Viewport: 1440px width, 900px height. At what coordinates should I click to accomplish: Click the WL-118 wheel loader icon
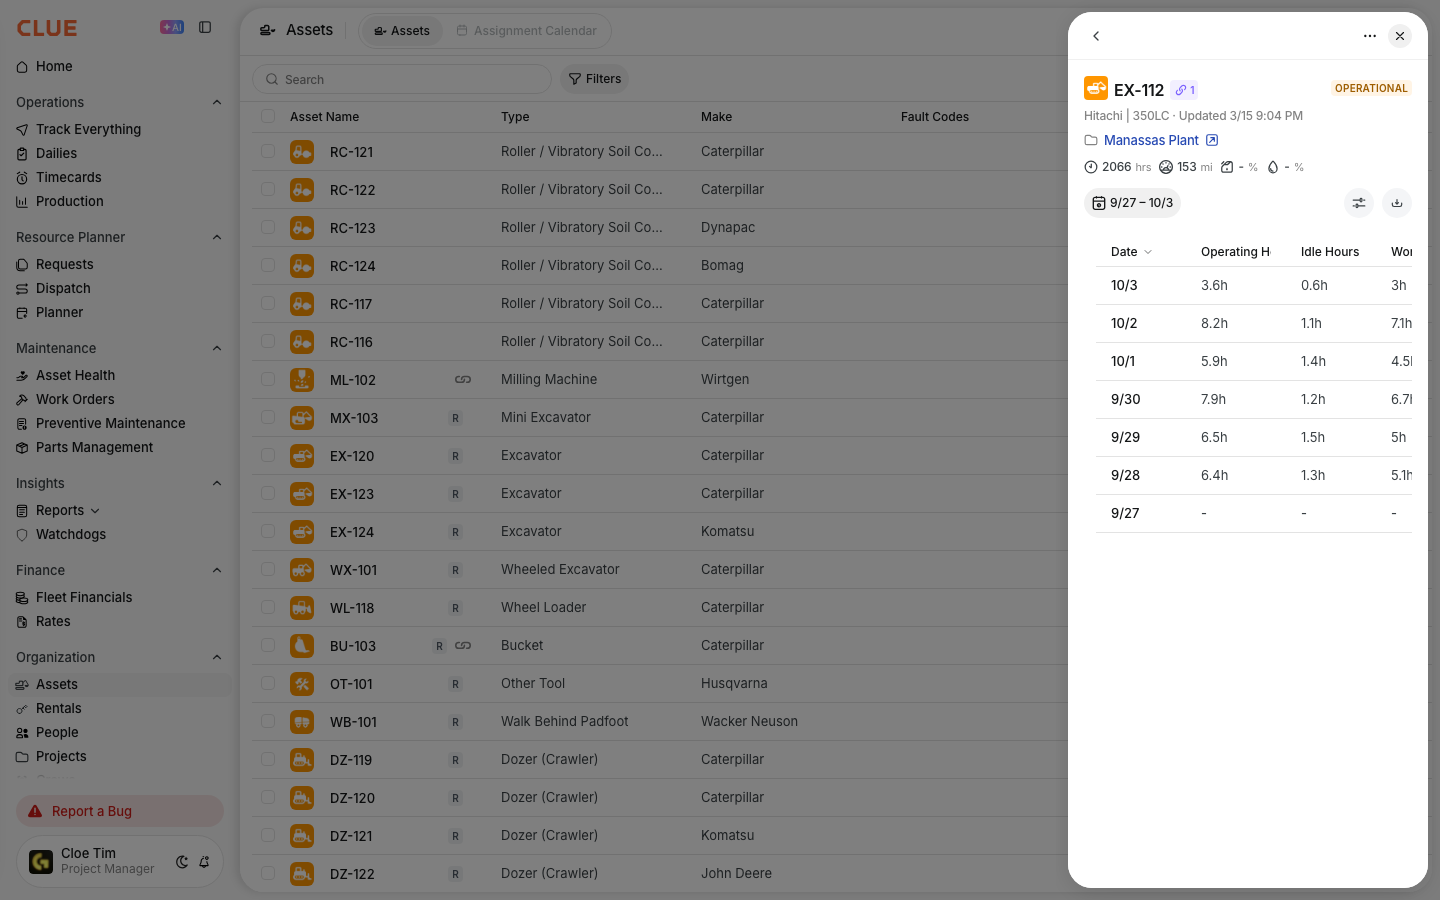pyautogui.click(x=302, y=608)
